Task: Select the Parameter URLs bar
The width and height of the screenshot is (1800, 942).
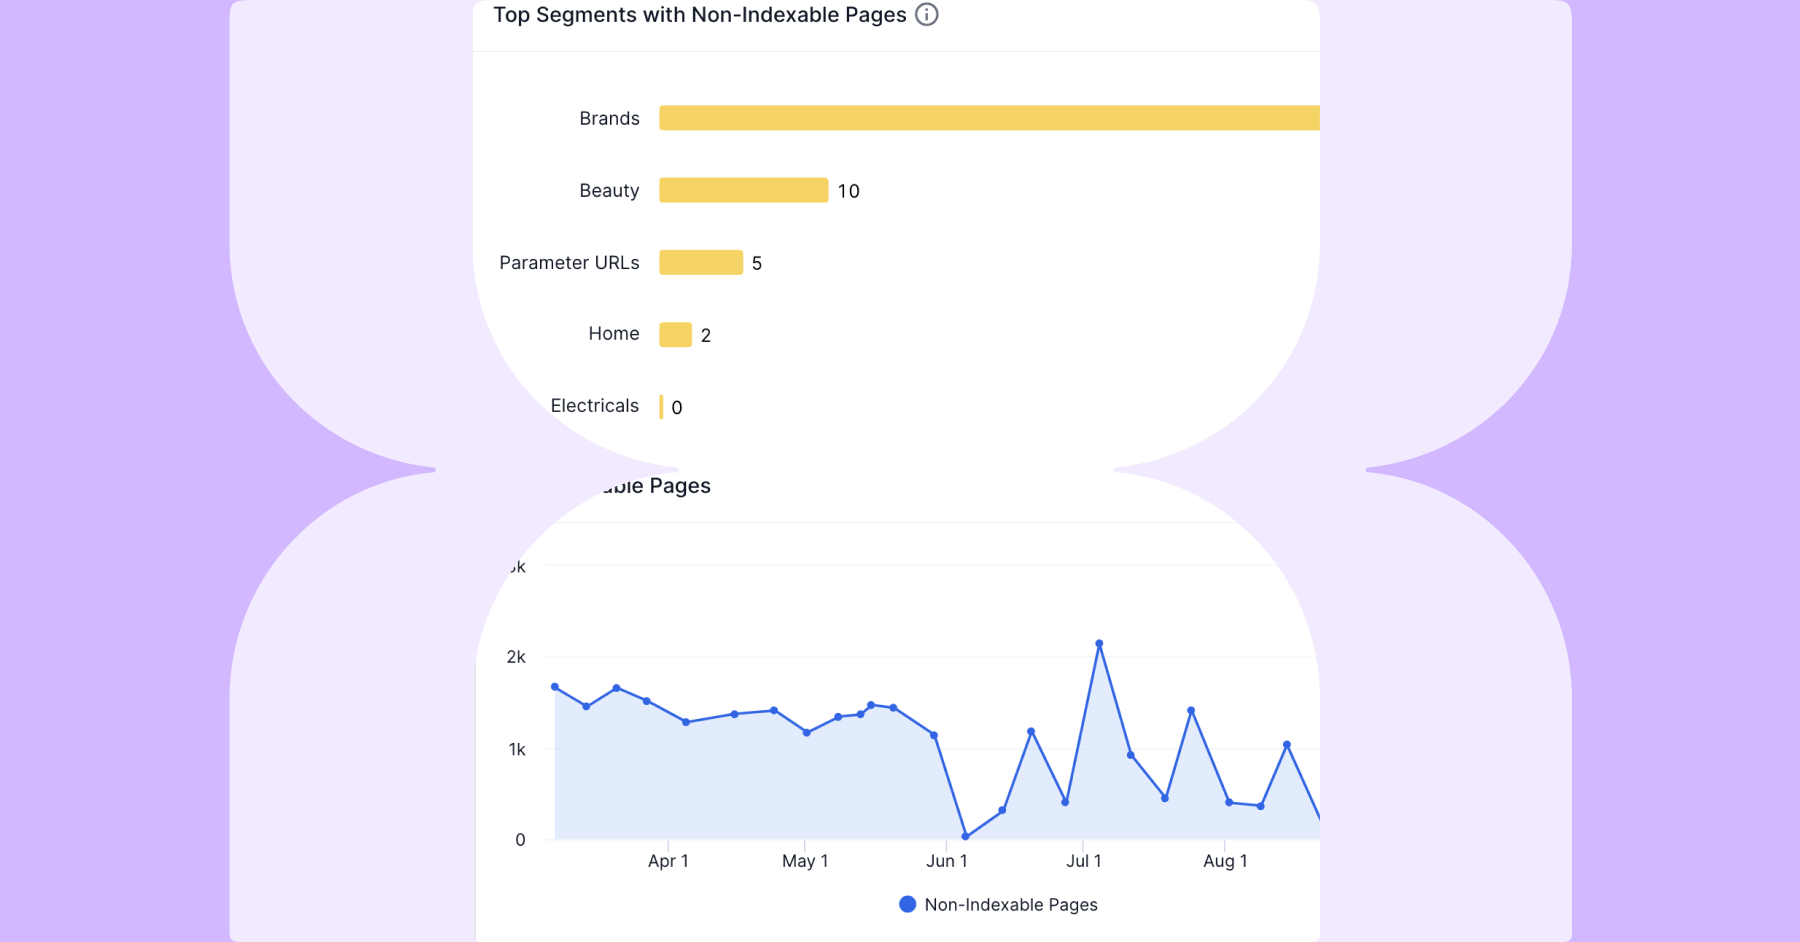Action: (x=700, y=262)
